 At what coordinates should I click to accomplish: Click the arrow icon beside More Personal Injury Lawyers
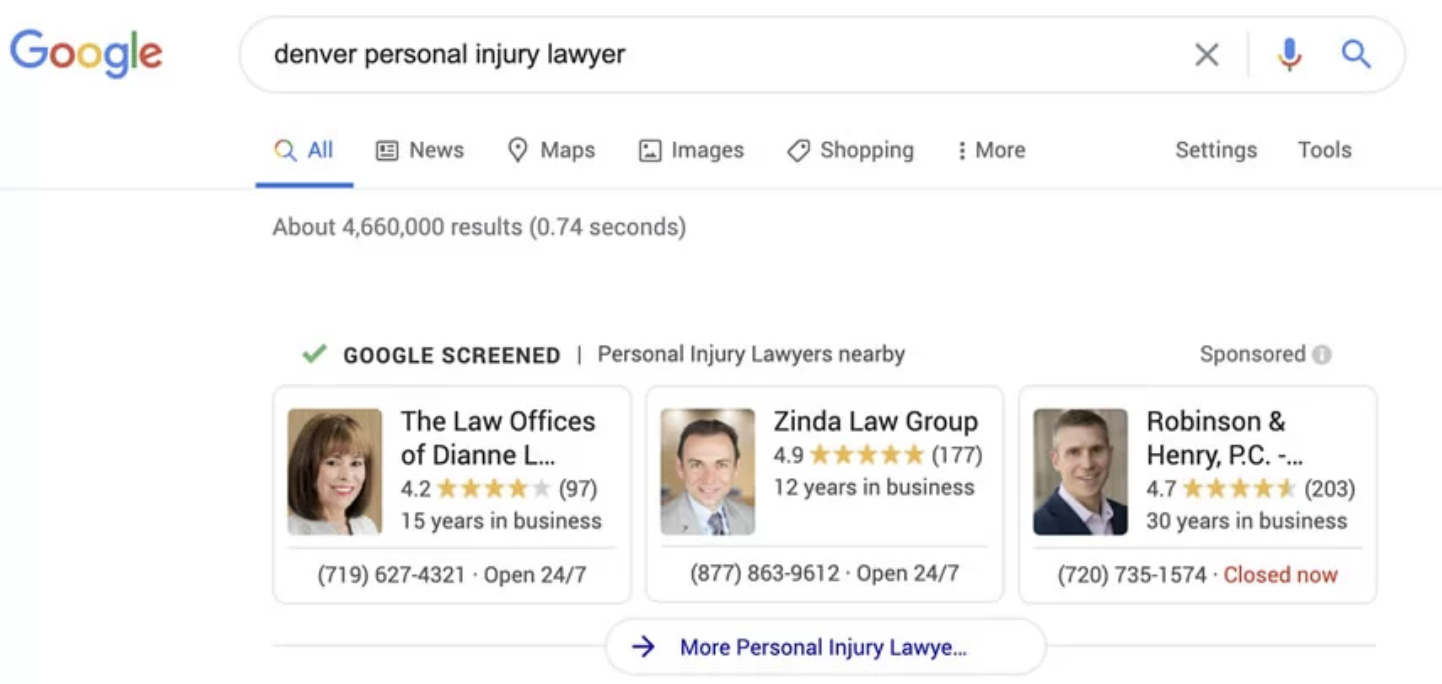[x=643, y=647]
